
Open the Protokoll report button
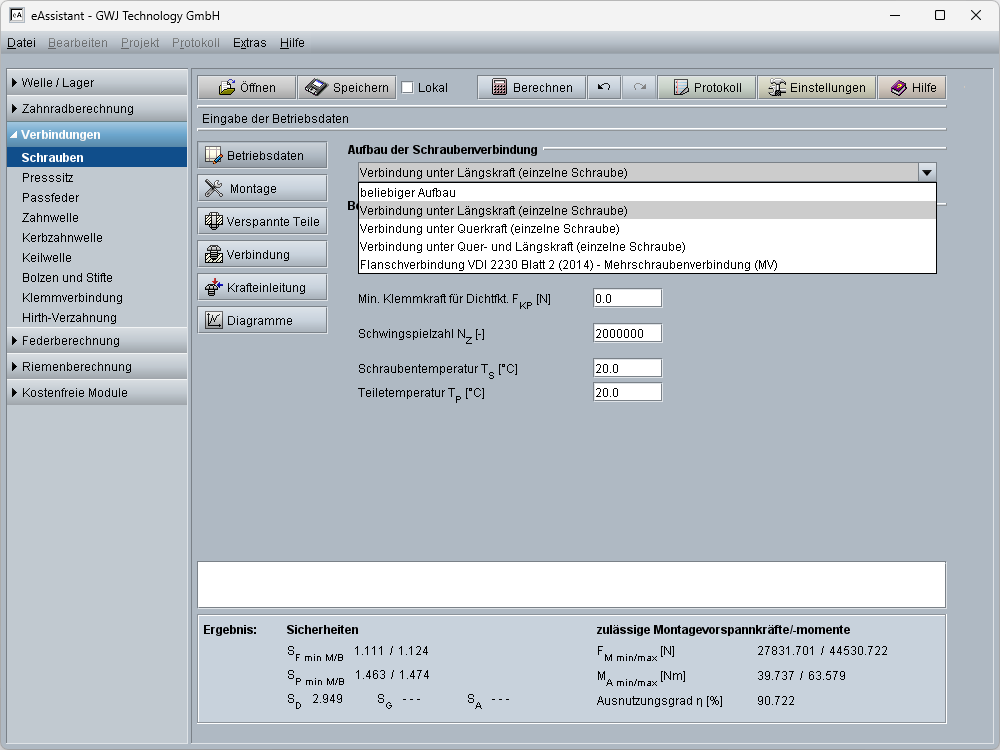(x=706, y=88)
